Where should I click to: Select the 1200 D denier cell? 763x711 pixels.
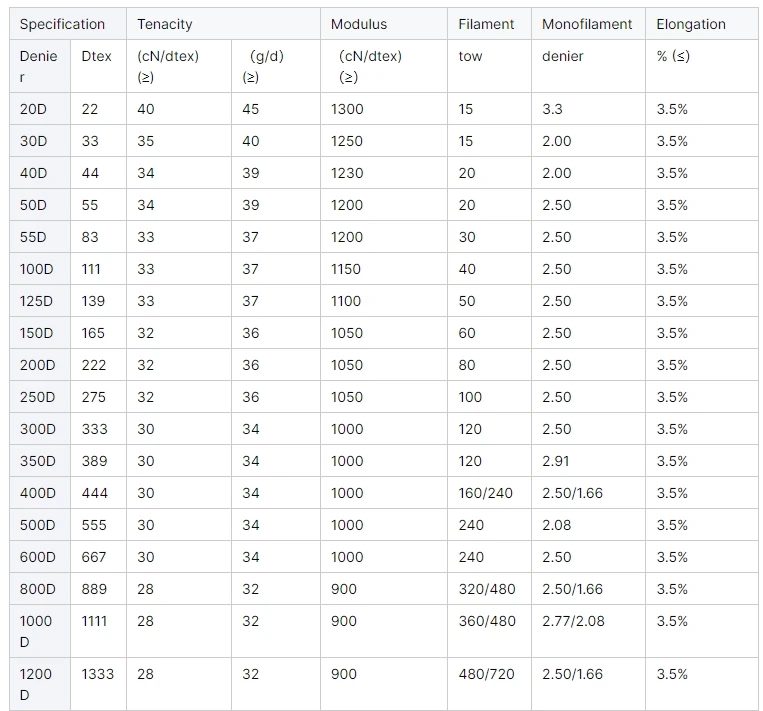tap(36, 684)
